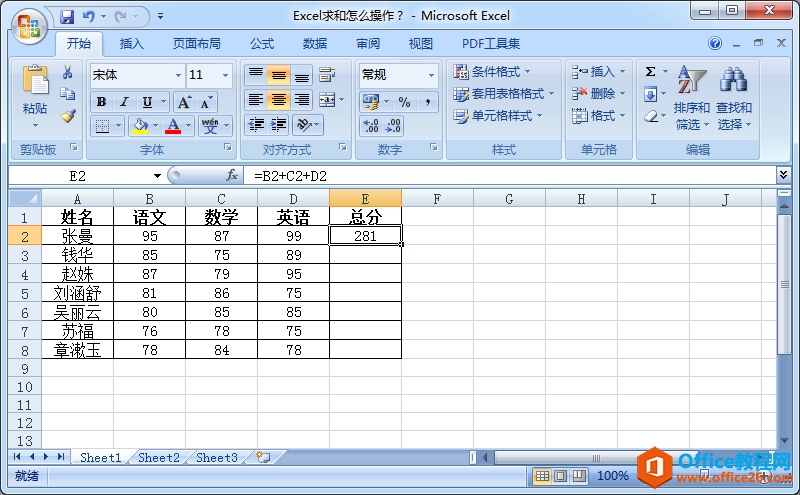
Task: Open Sort and Filter tool
Action: click(x=691, y=99)
